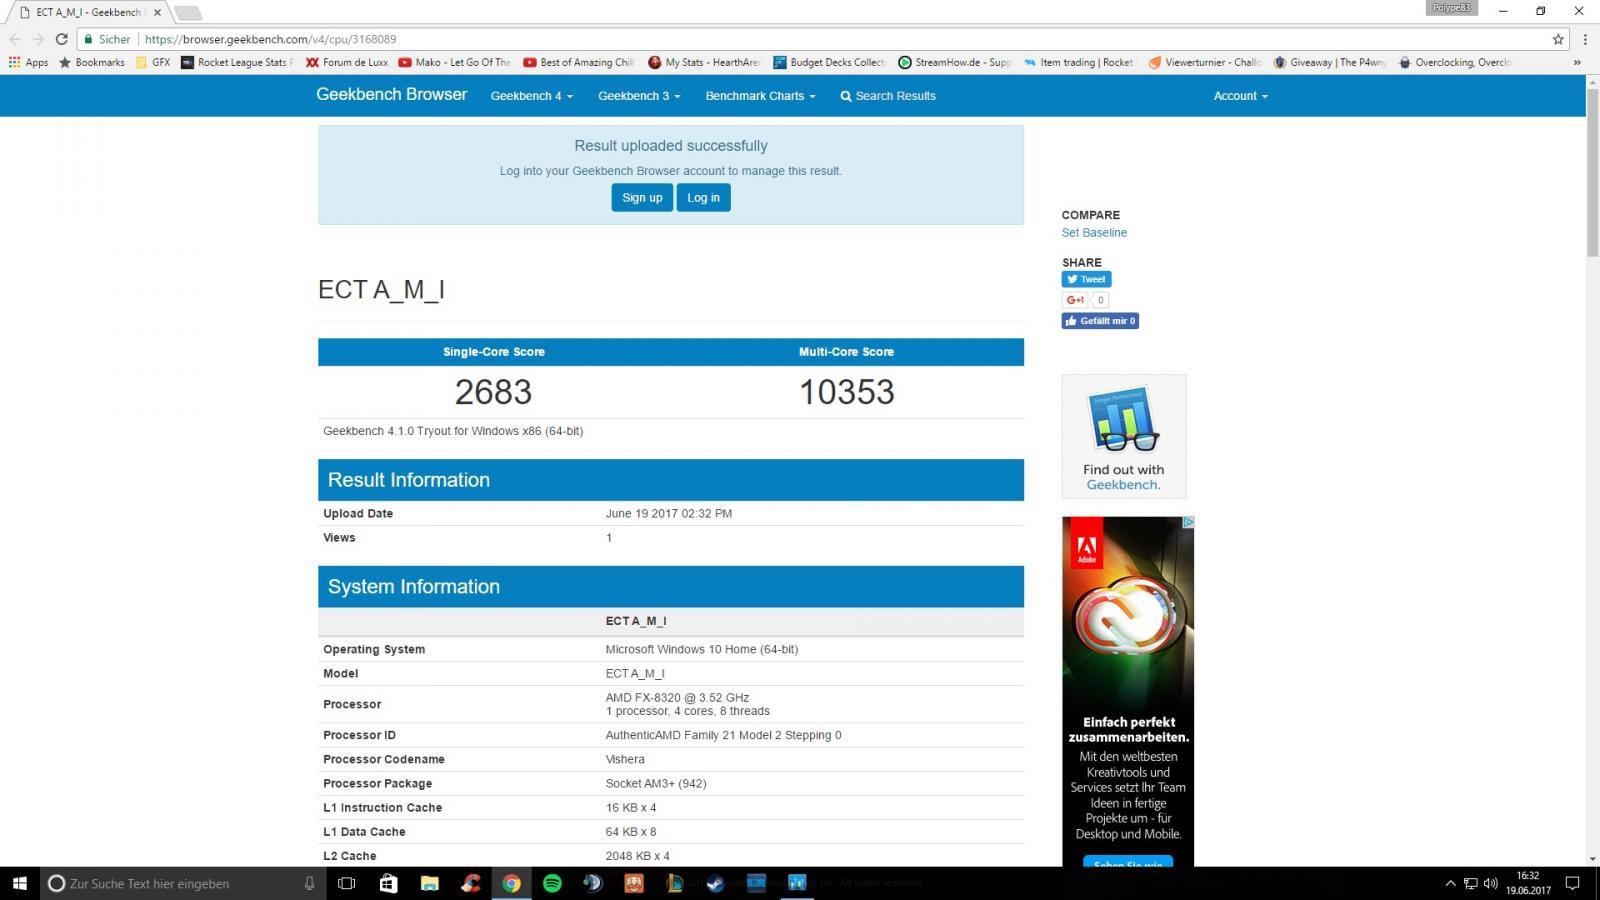Click the Set Baseline link
The width and height of the screenshot is (1600, 900).
click(1094, 232)
